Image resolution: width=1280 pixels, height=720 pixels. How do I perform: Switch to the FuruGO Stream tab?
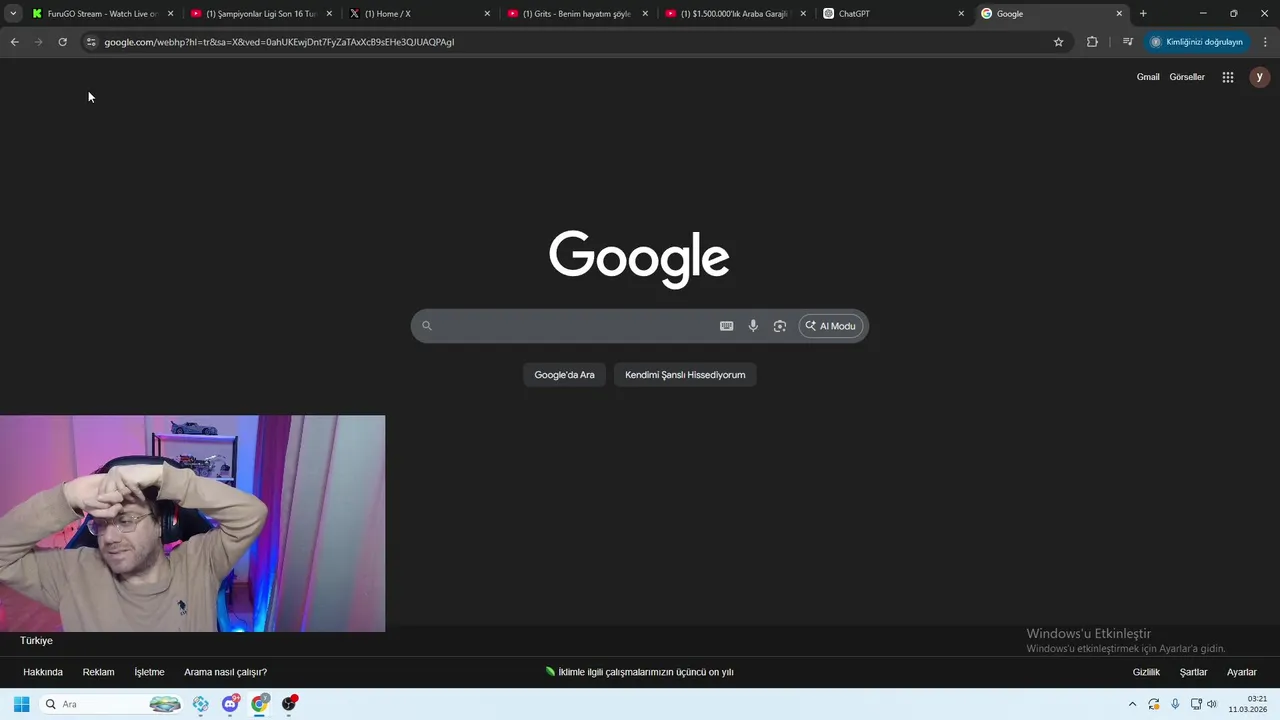(102, 14)
